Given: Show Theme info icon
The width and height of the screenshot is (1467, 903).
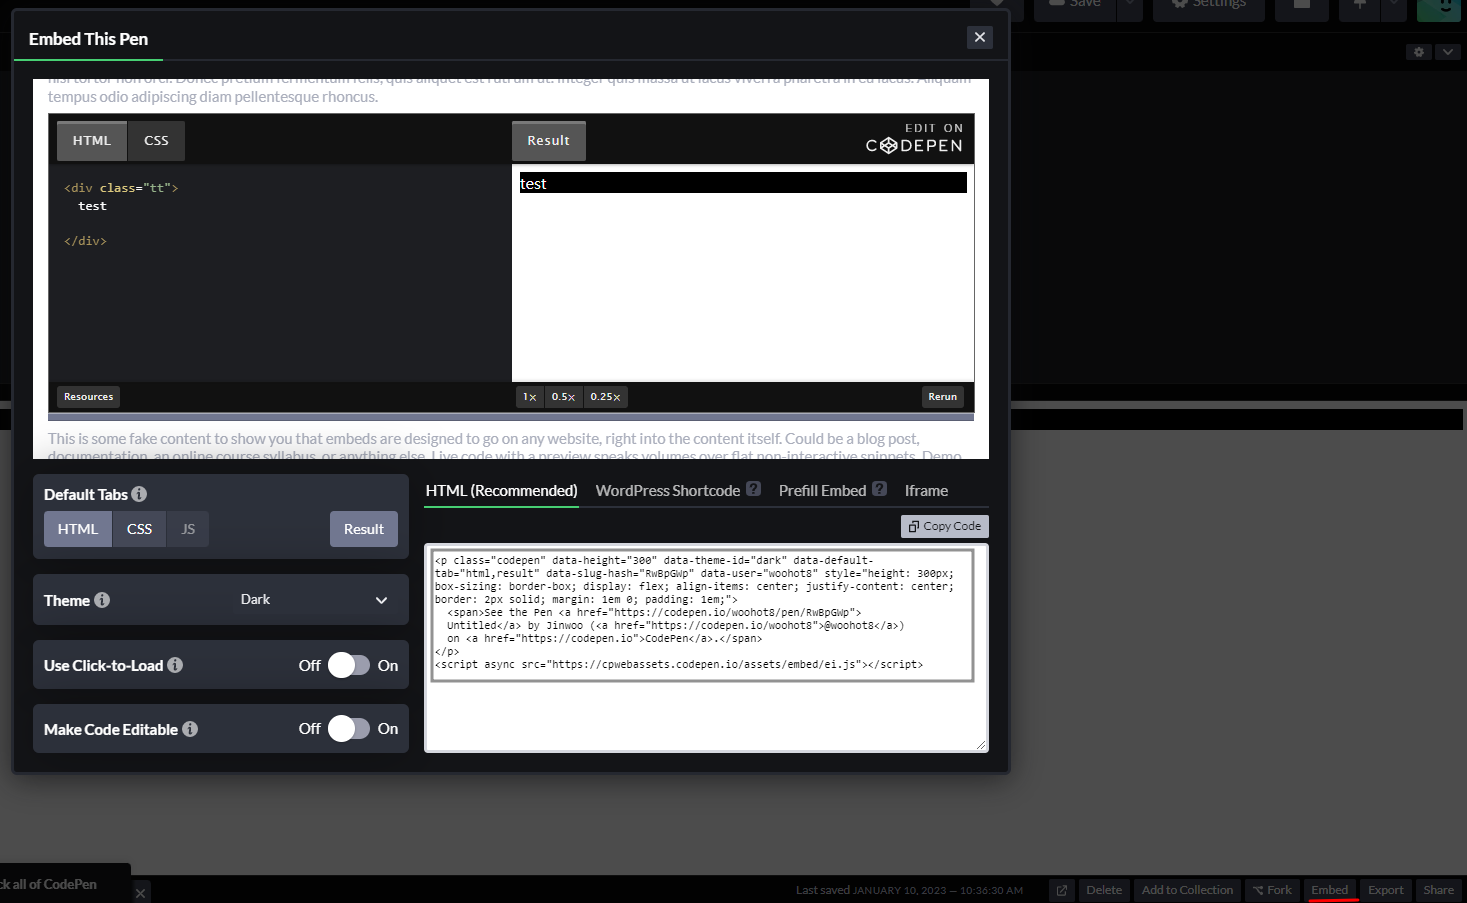Looking at the screenshot, I should pyautogui.click(x=102, y=600).
